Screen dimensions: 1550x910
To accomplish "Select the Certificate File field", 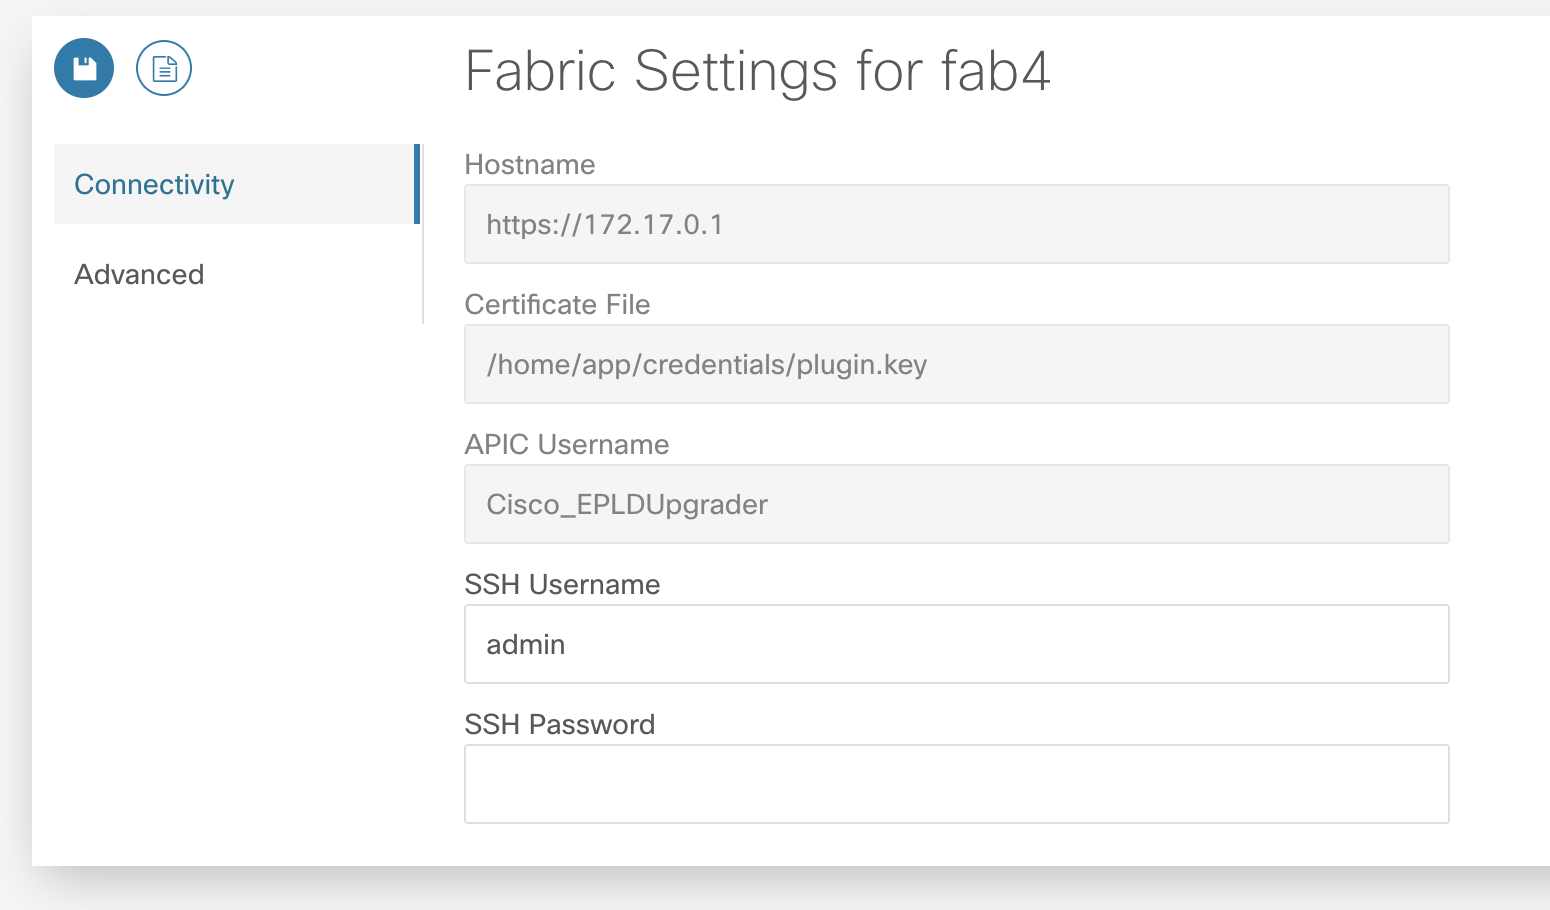I will pyautogui.click(x=957, y=364).
